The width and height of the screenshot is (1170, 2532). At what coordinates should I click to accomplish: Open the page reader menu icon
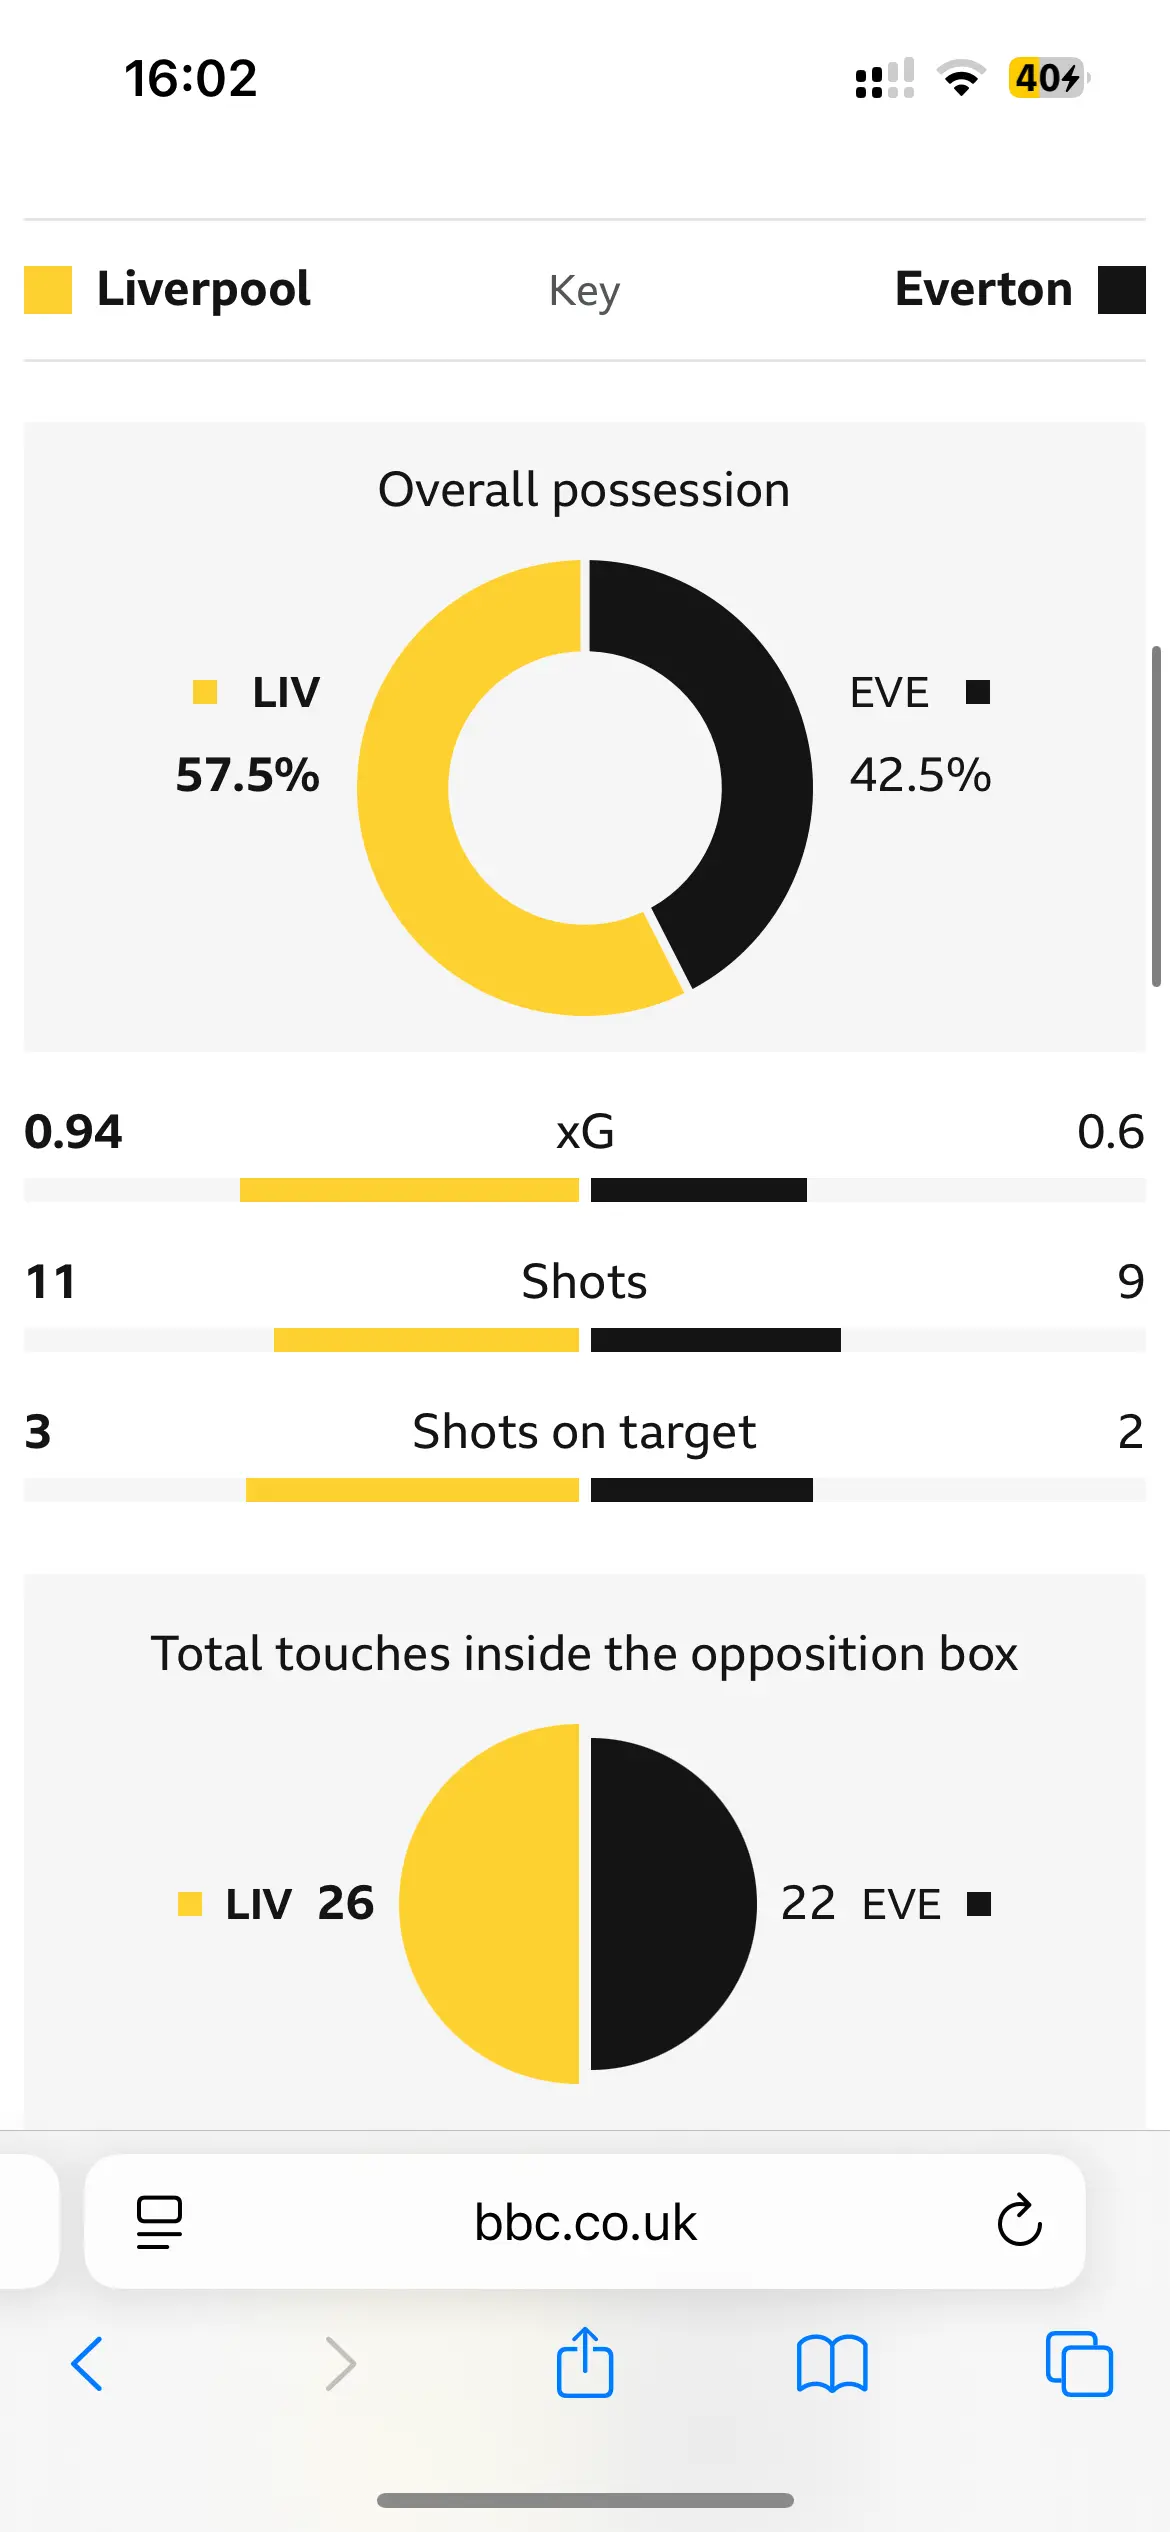pos(159,2221)
